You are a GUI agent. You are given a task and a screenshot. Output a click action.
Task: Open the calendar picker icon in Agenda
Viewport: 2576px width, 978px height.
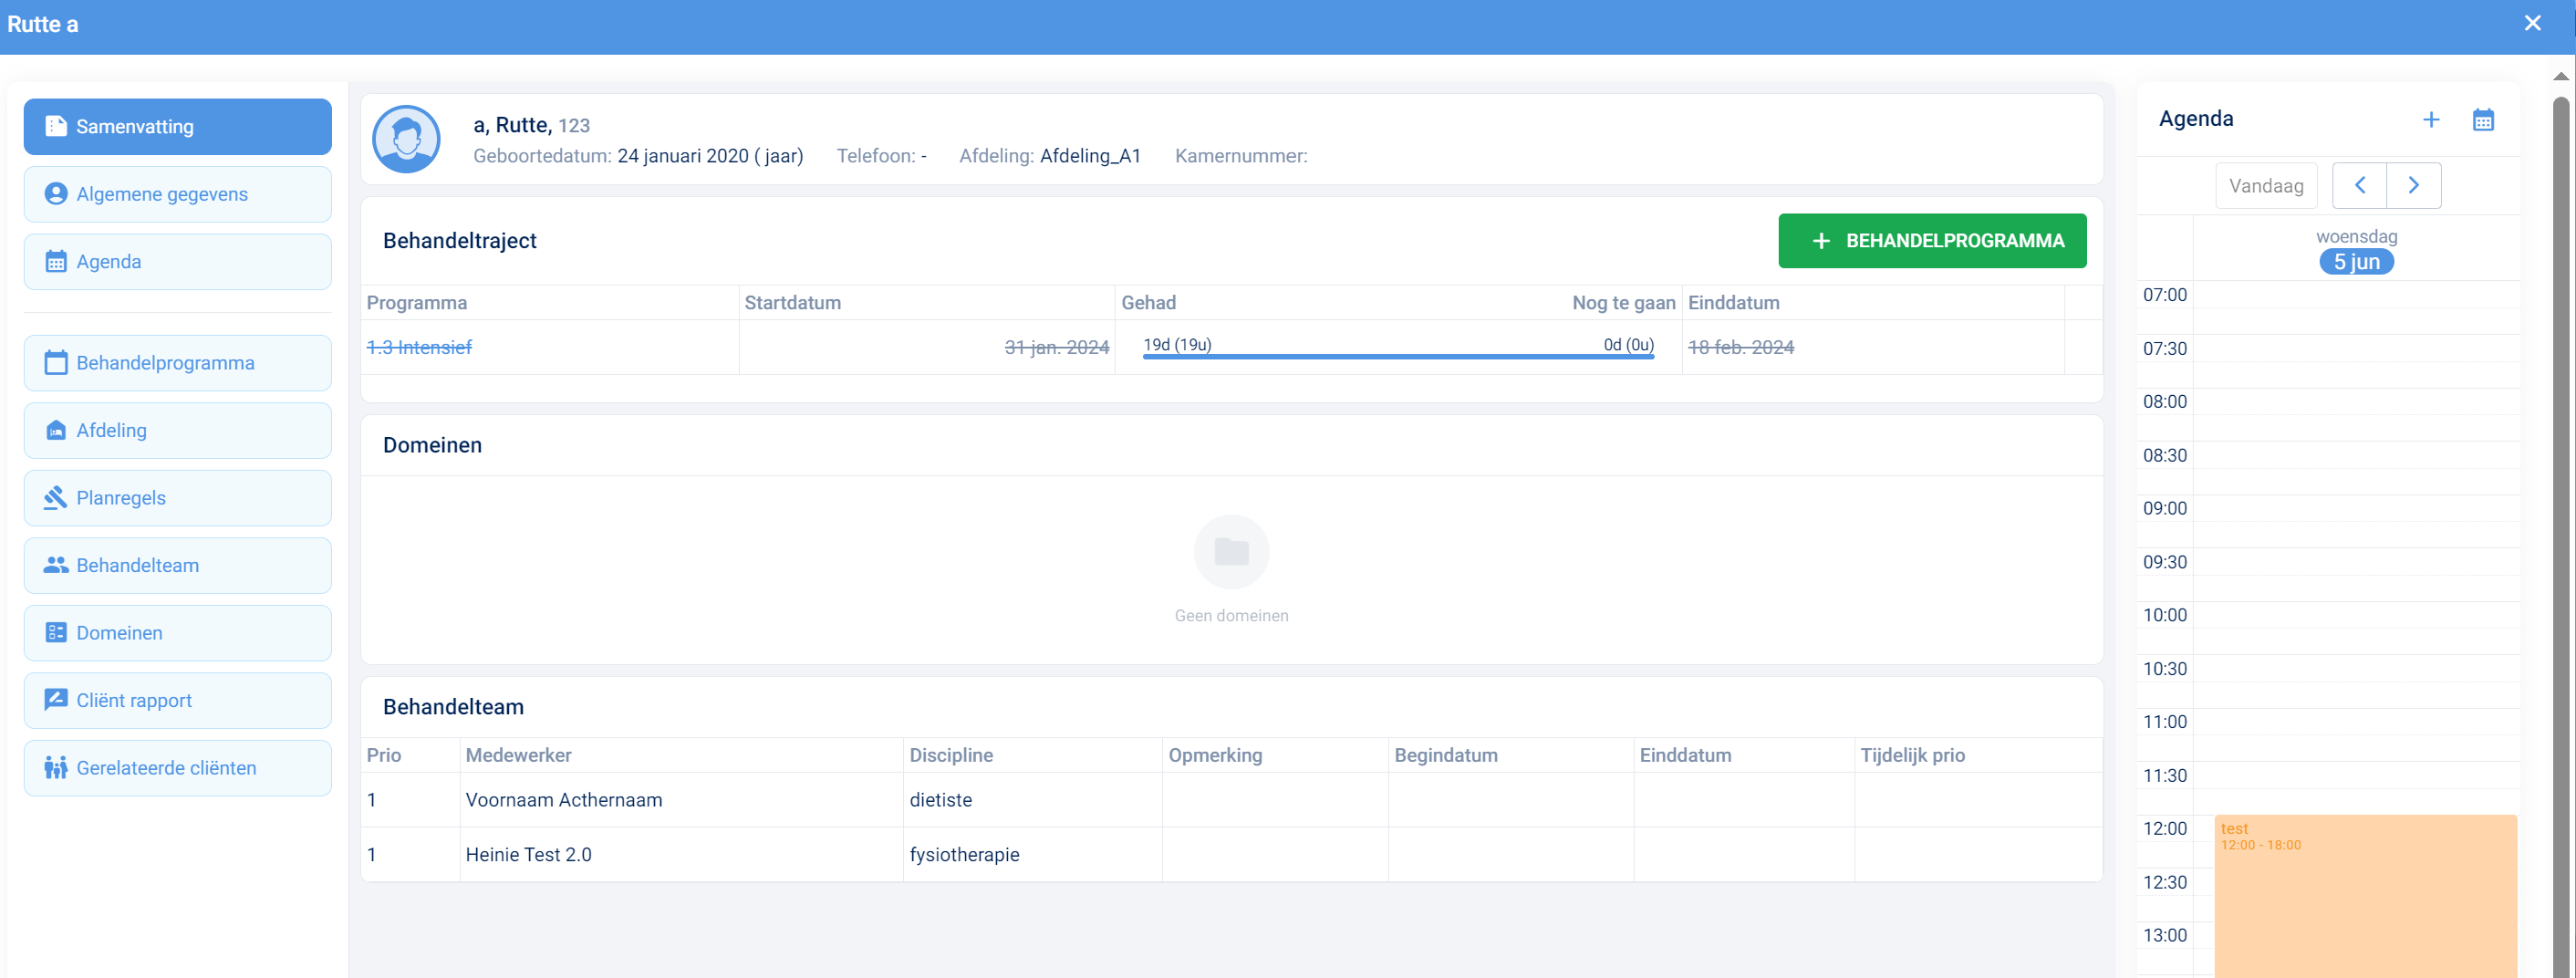pyautogui.click(x=2482, y=120)
